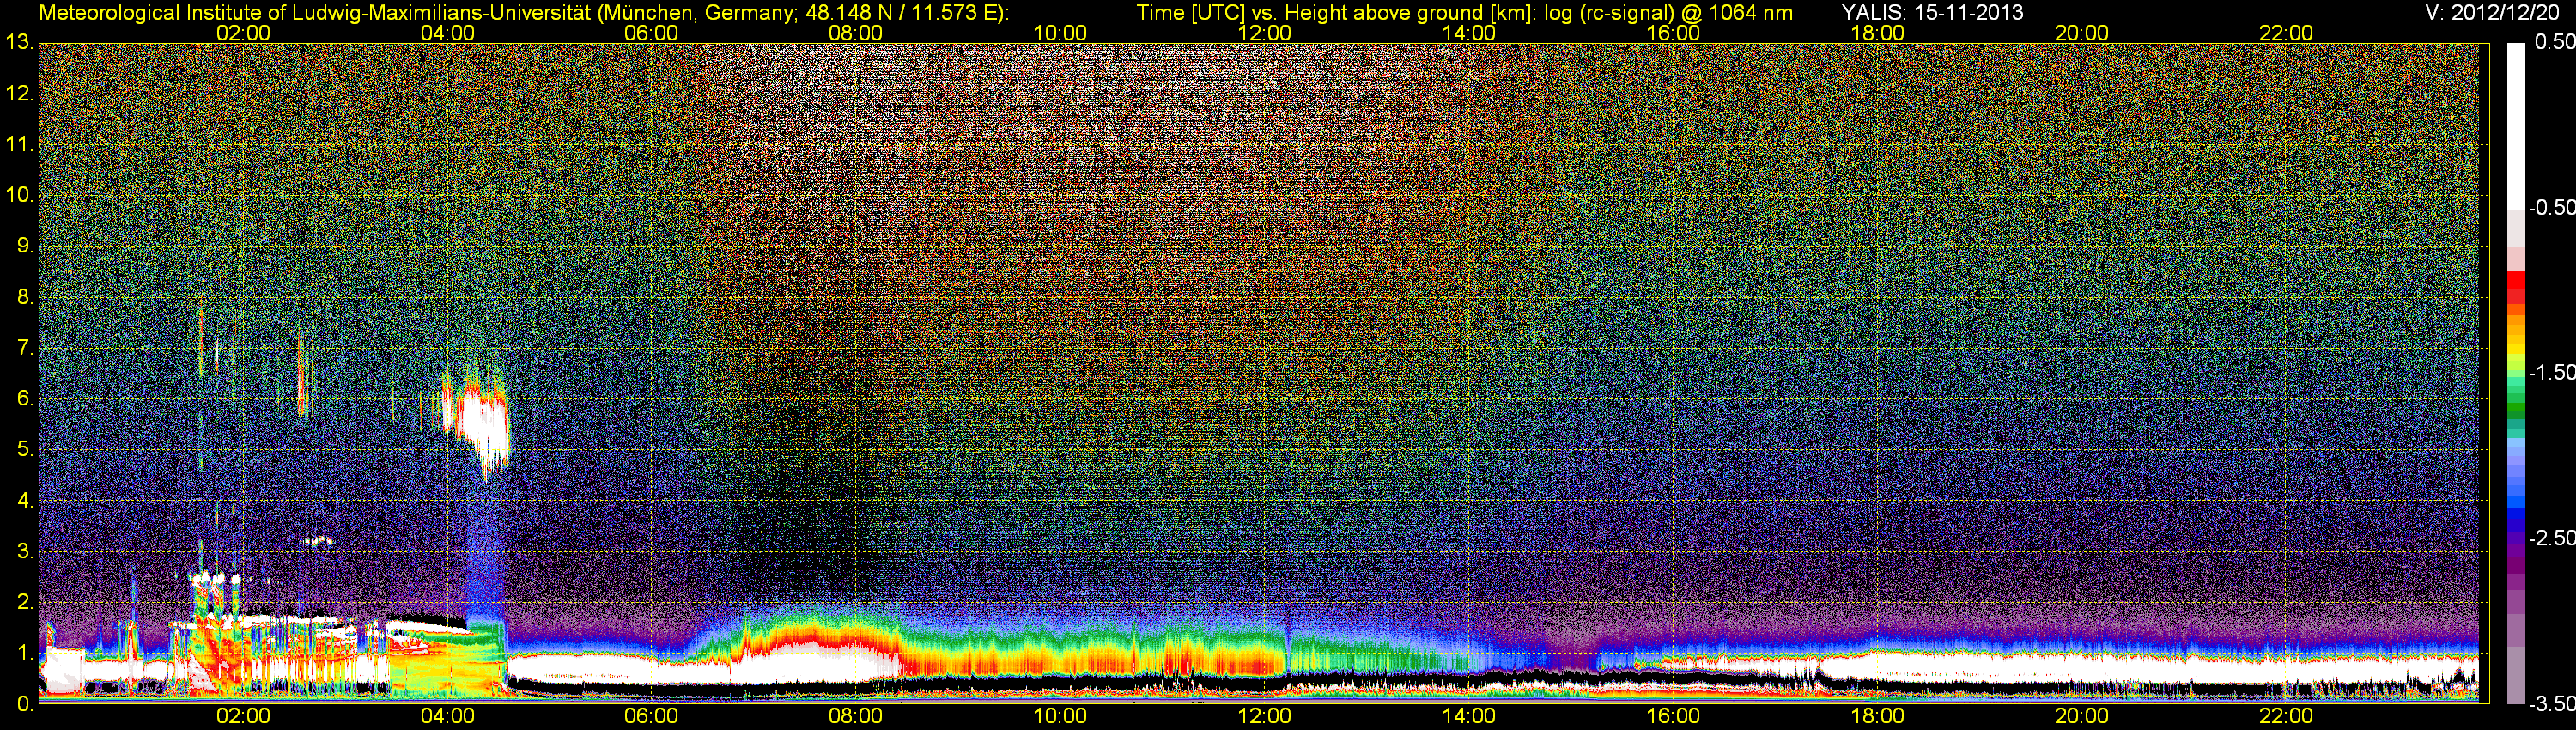
Task: Click the 4 km height axis label
Action: pos(25,501)
